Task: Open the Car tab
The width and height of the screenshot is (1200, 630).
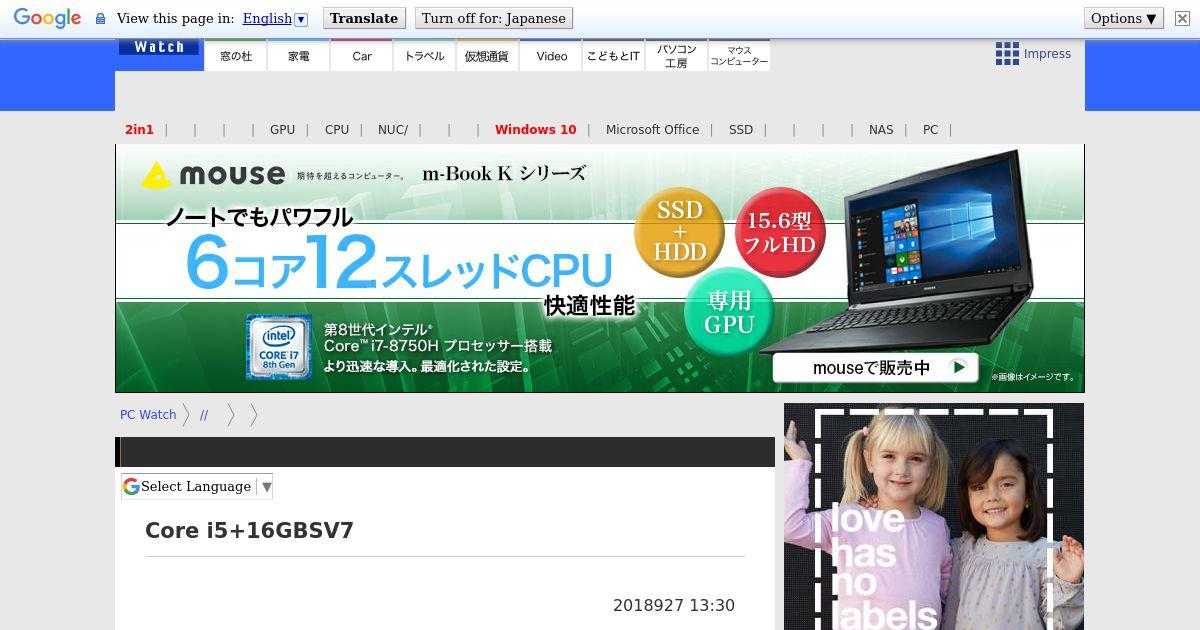Action: coord(362,56)
